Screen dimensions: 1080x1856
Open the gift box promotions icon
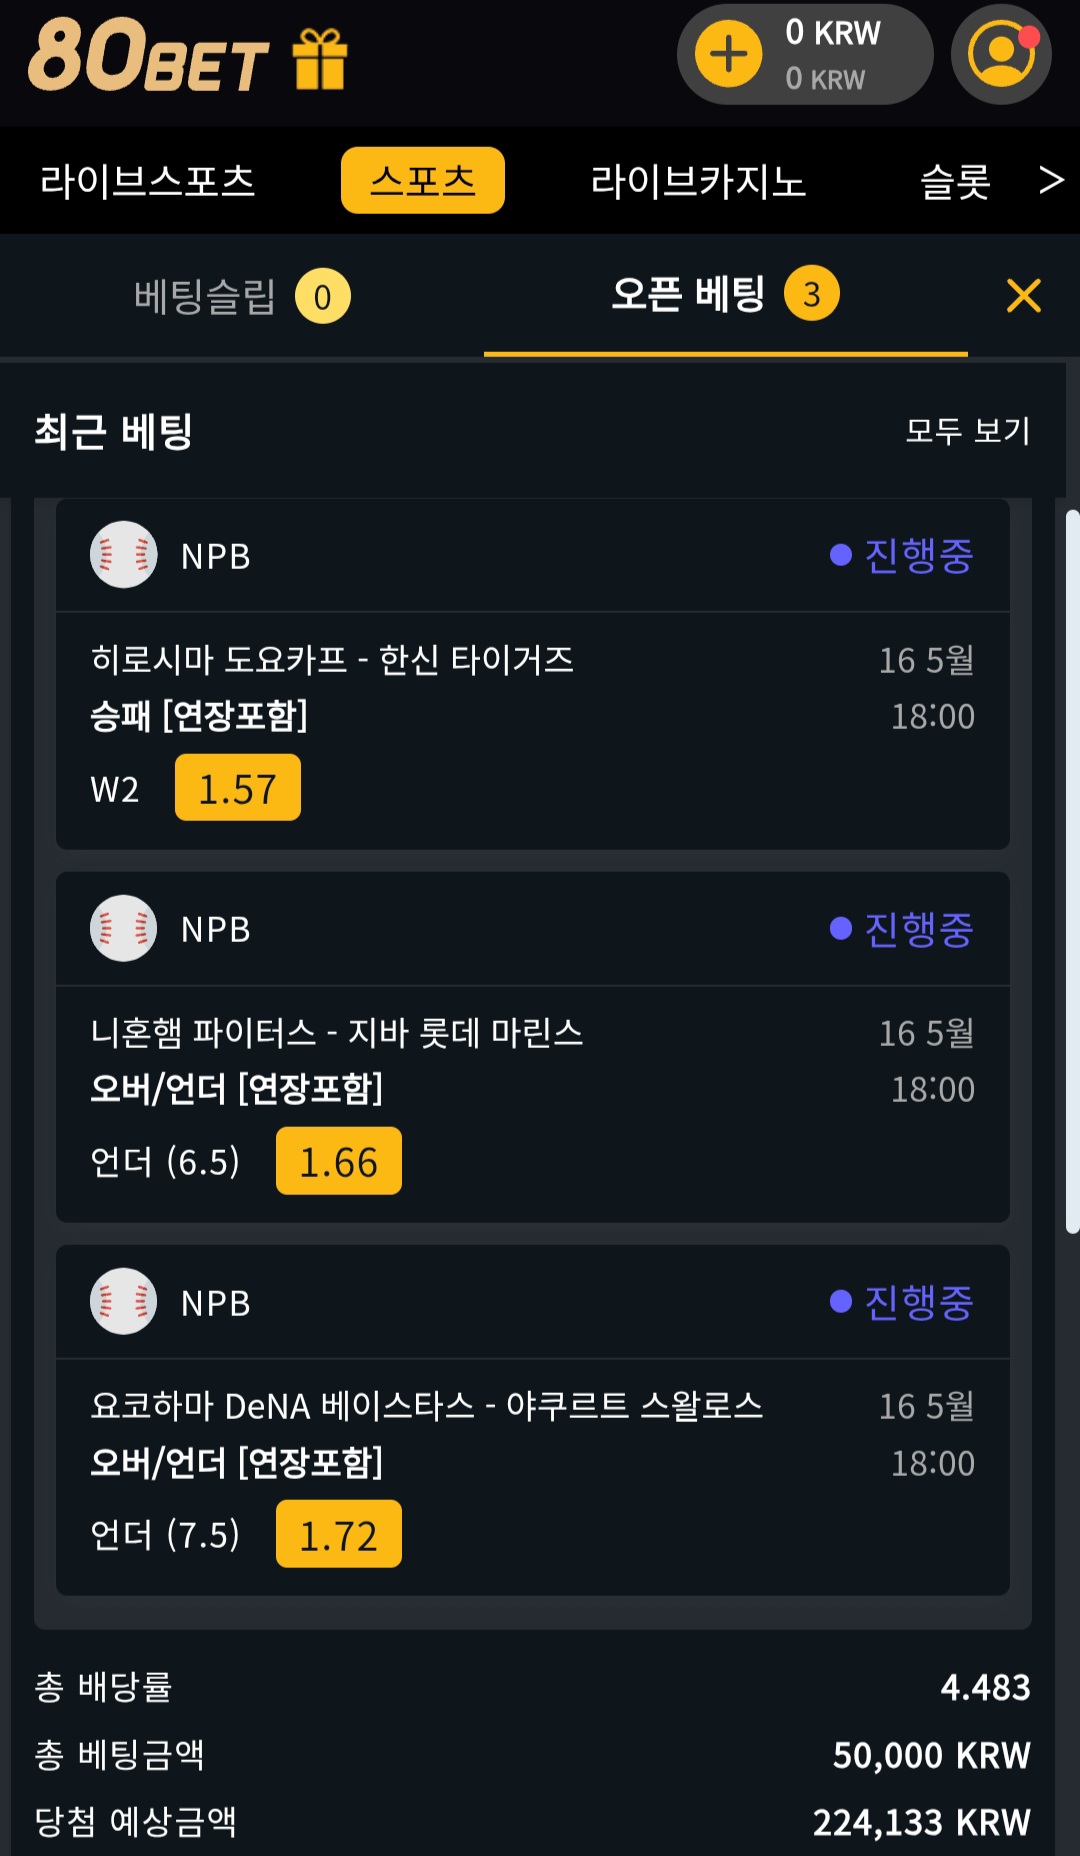pos(320,58)
